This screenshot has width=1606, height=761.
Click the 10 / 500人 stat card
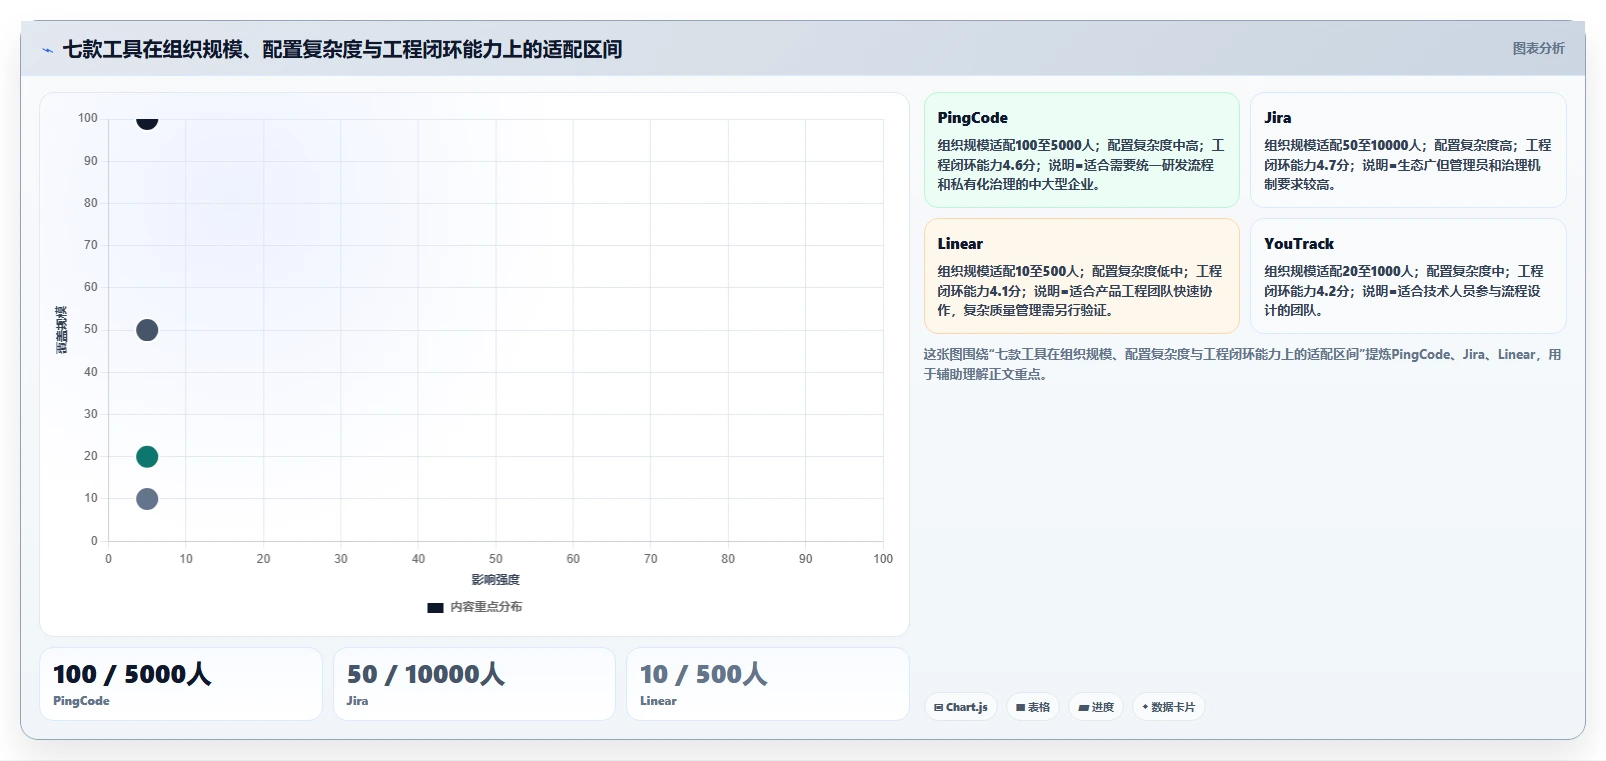pyautogui.click(x=768, y=684)
